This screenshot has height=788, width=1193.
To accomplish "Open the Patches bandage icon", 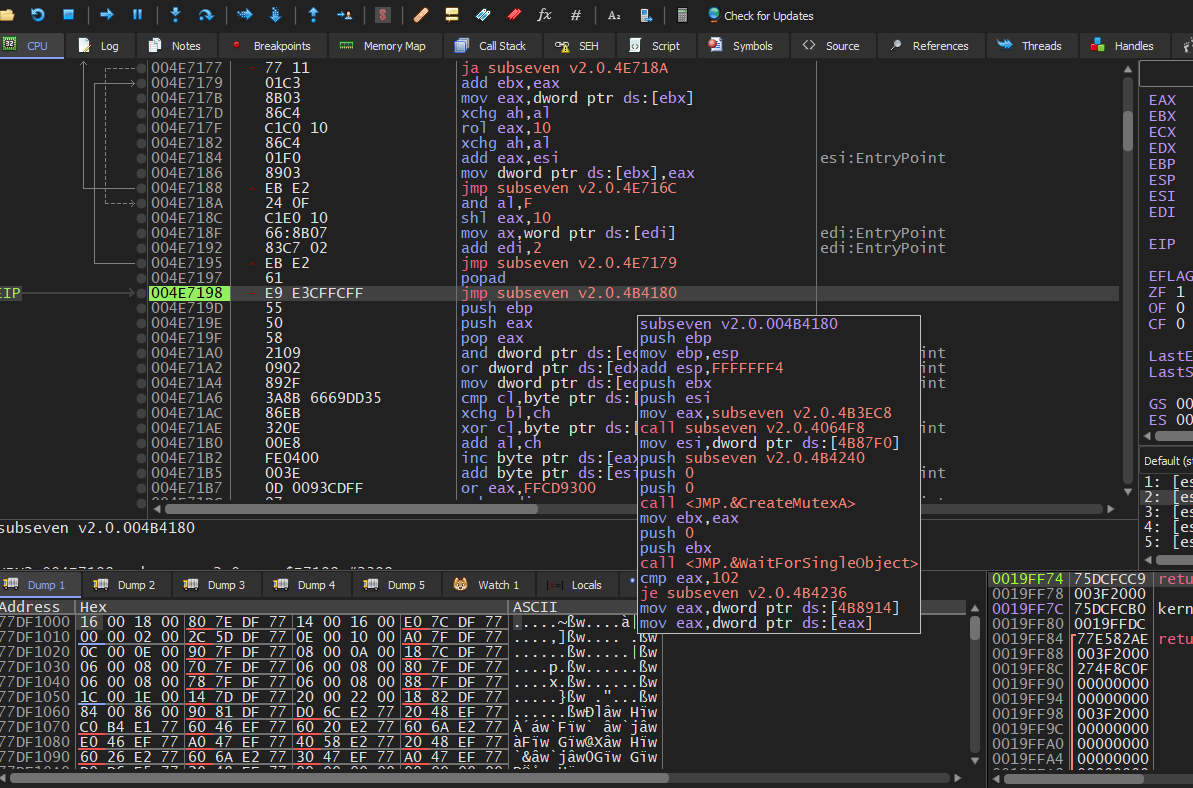I will point(421,15).
